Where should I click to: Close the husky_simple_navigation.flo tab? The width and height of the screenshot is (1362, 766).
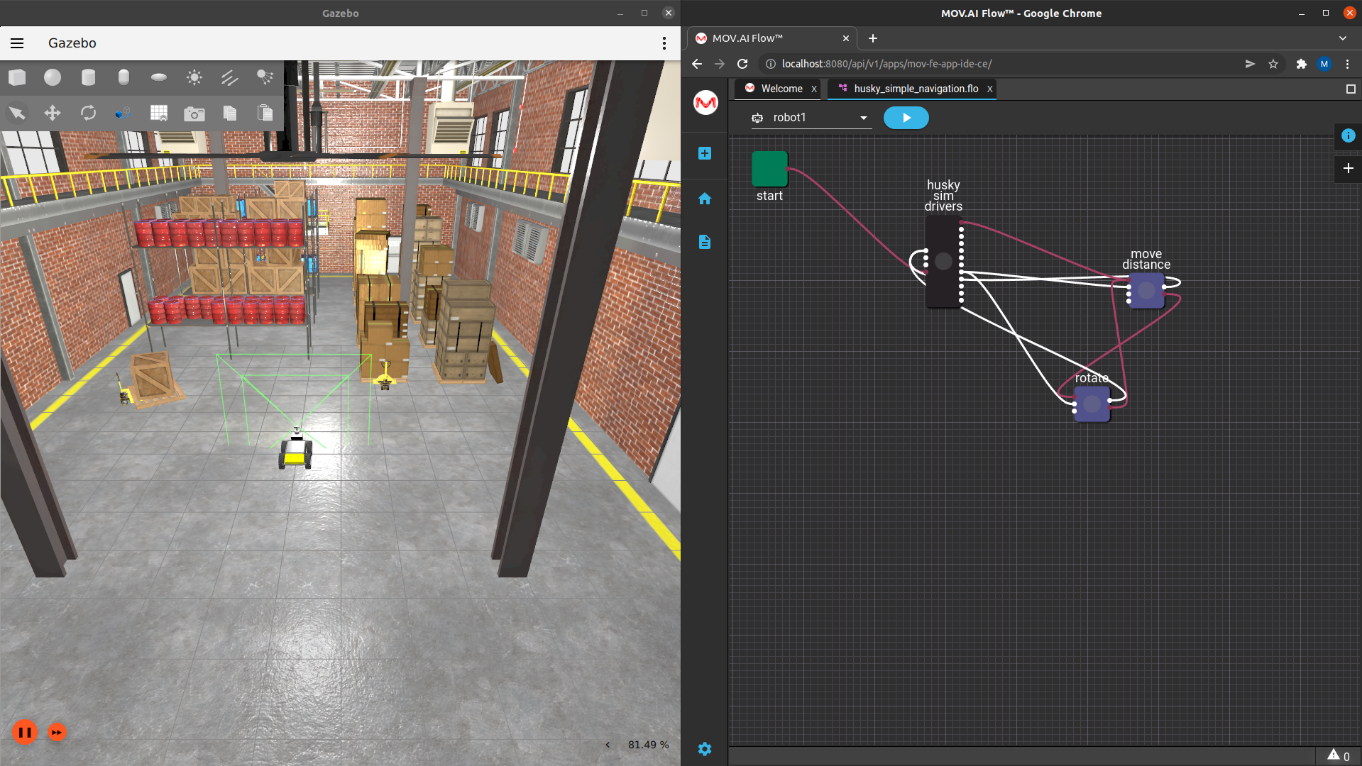pos(990,89)
